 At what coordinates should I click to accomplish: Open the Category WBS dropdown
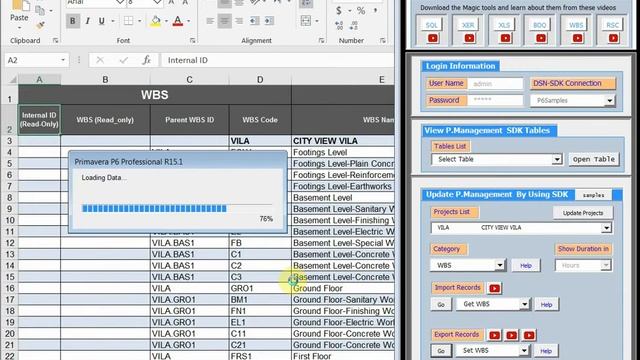(500, 265)
